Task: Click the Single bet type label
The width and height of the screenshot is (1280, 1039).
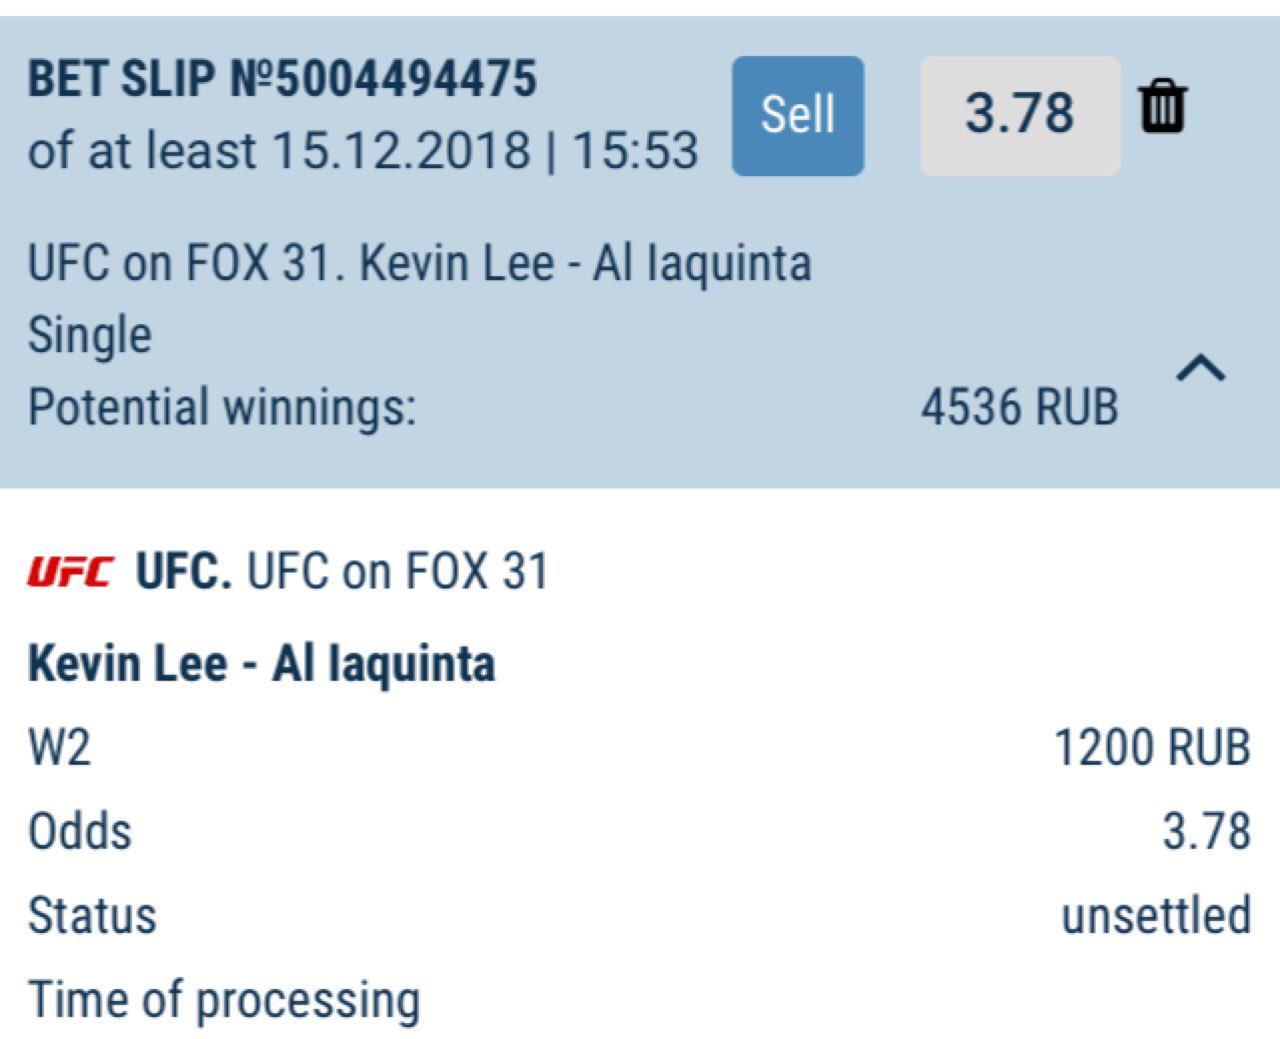Action: (x=90, y=335)
